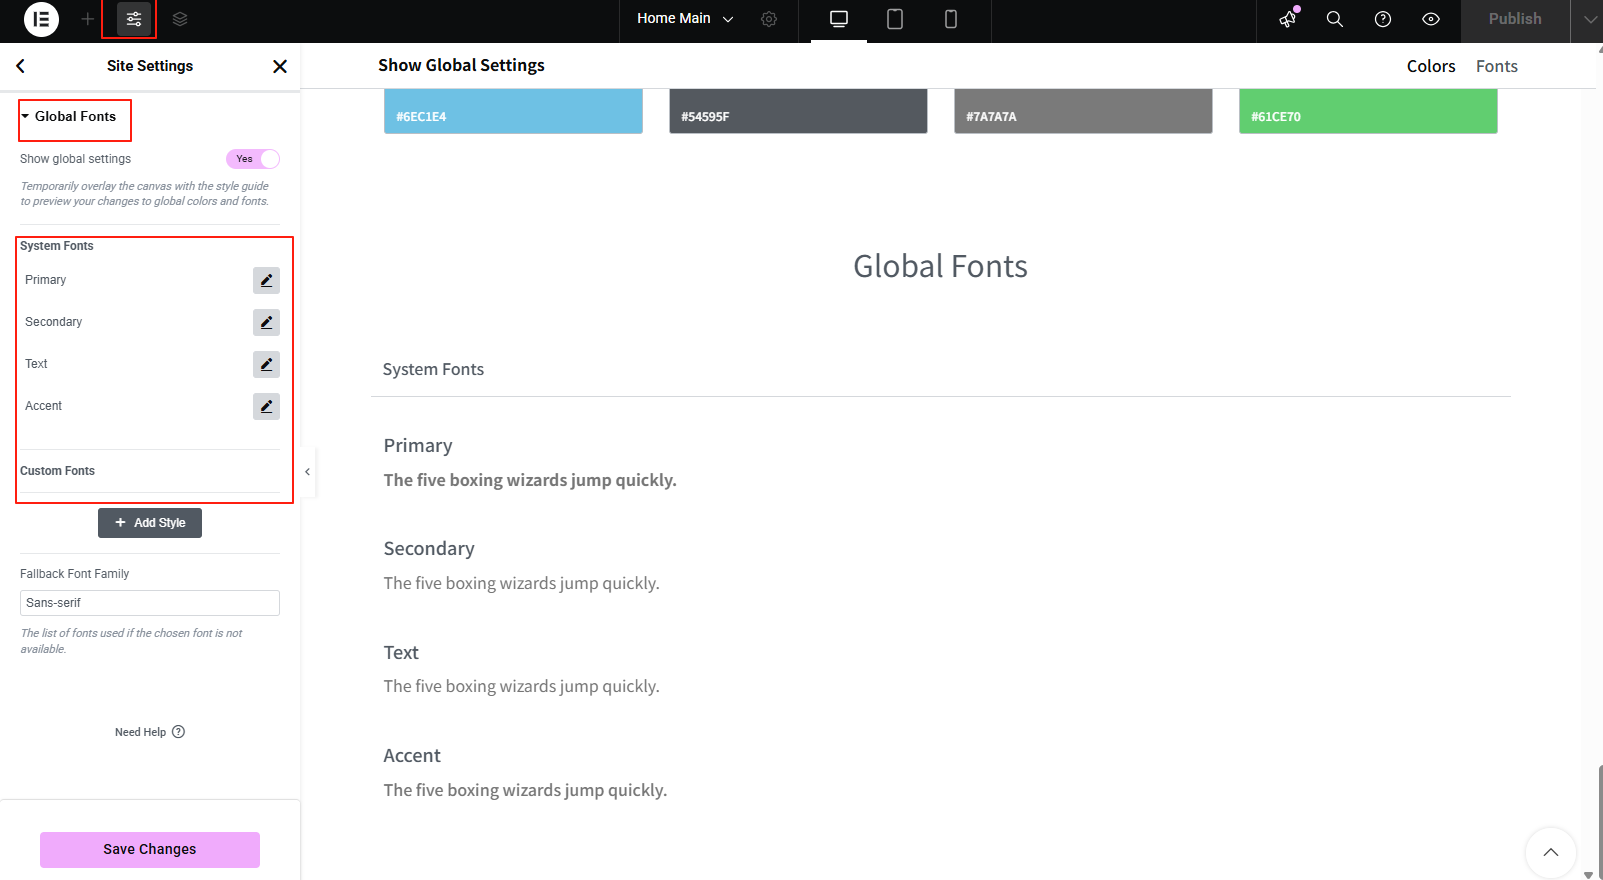Switch to mobile responsive view
The image size is (1603, 880).
(950, 19)
